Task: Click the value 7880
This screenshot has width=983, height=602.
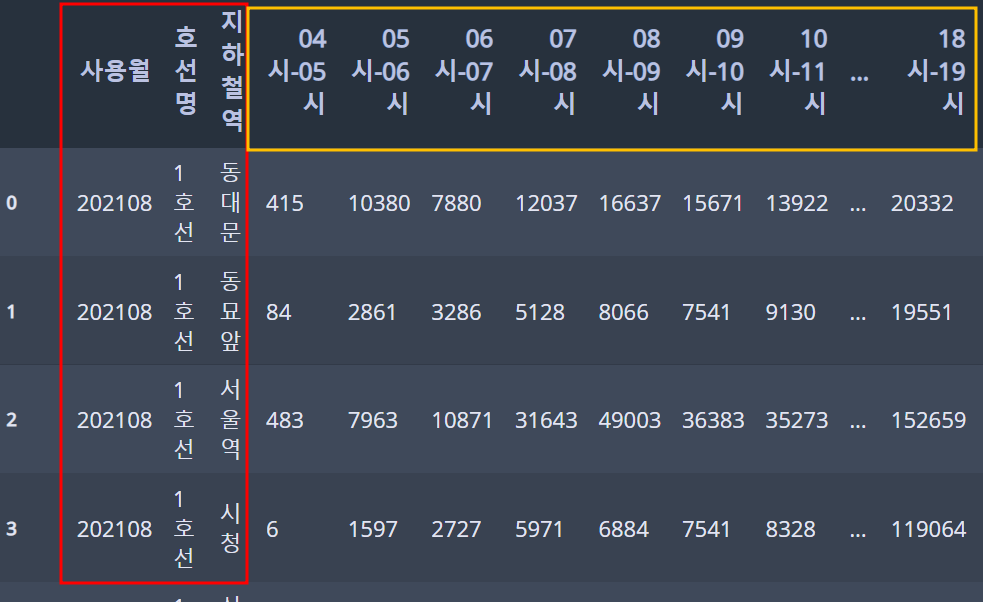Action: click(456, 203)
